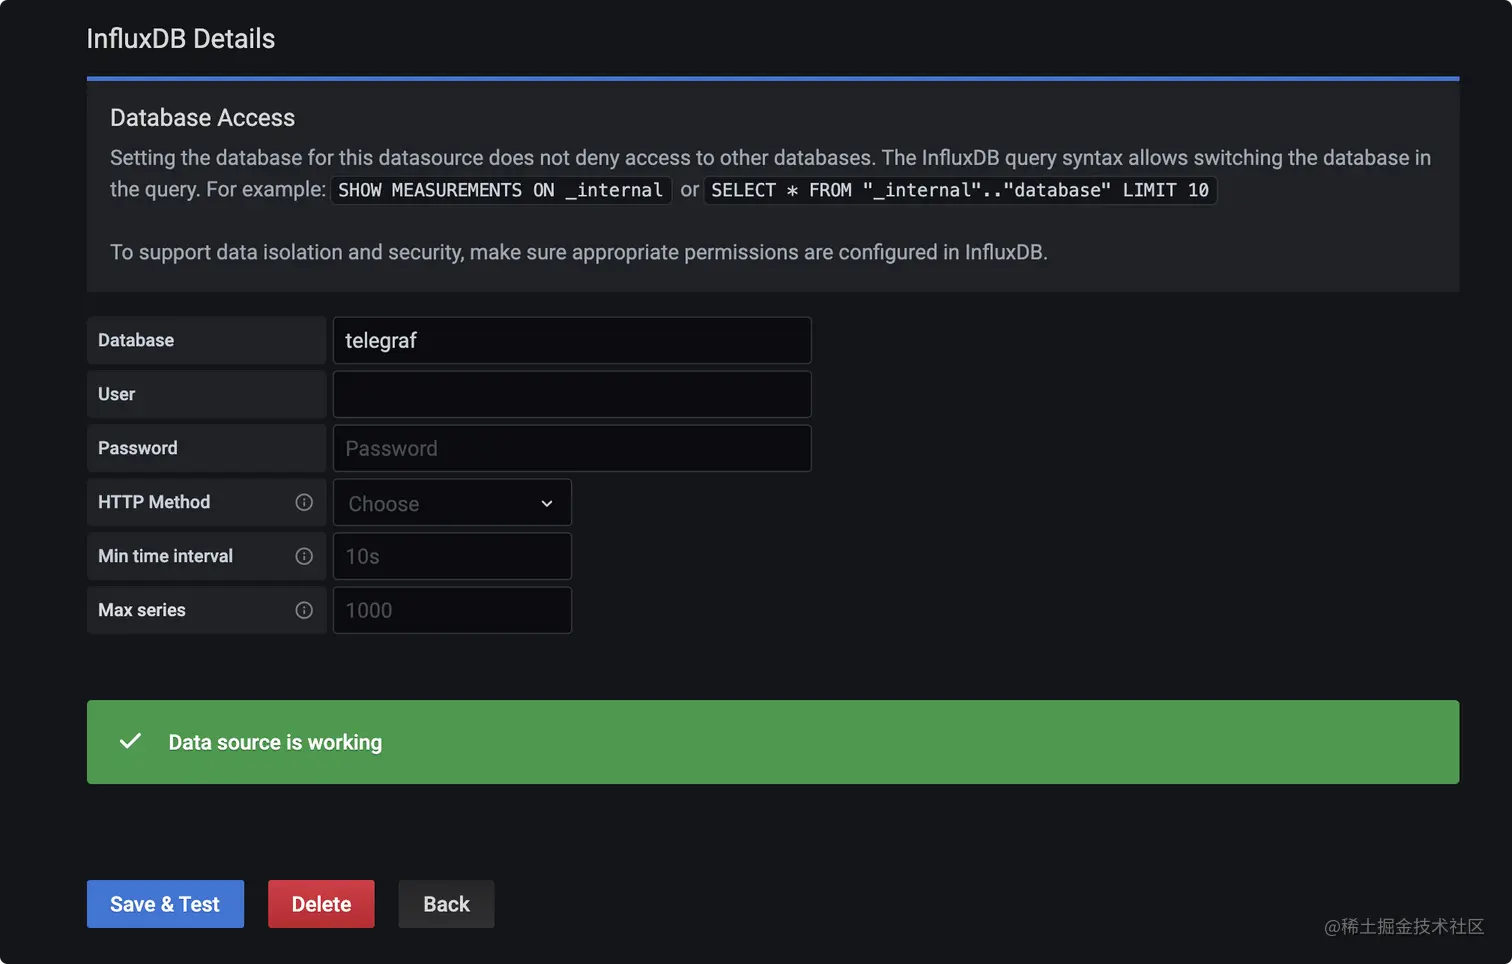Click the Max series input field
1512x964 pixels.
pos(452,610)
